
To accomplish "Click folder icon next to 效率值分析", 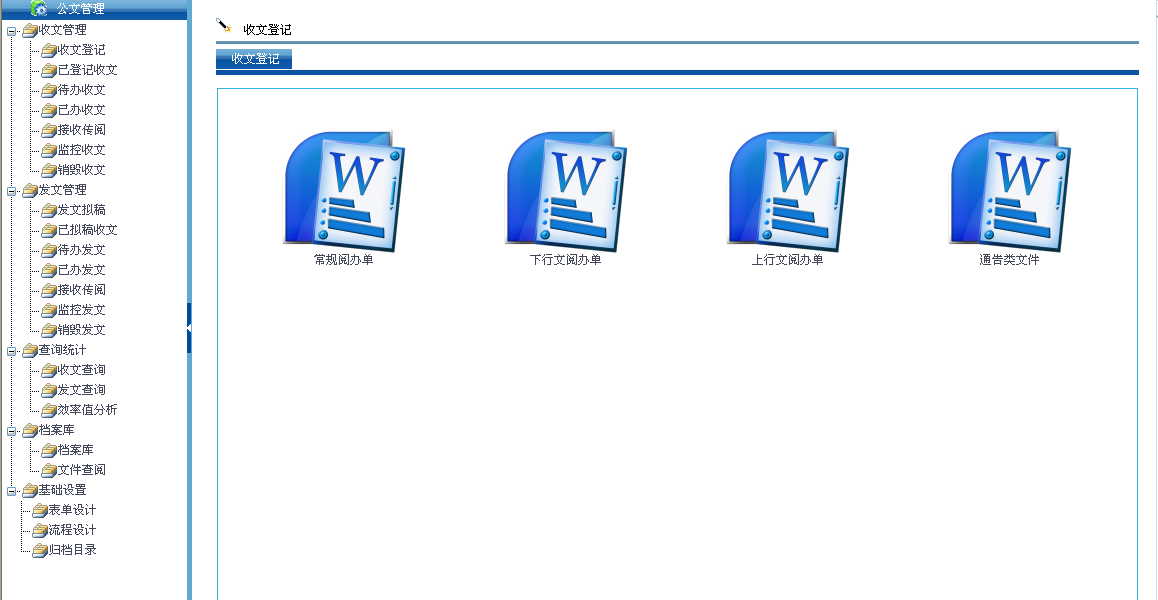I will [49, 409].
